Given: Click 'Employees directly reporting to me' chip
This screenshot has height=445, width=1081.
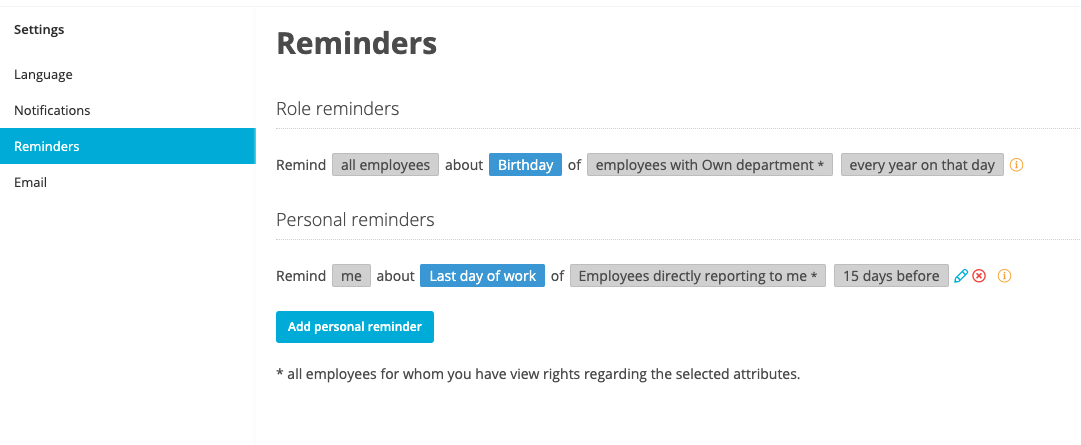Looking at the screenshot, I should (697, 276).
